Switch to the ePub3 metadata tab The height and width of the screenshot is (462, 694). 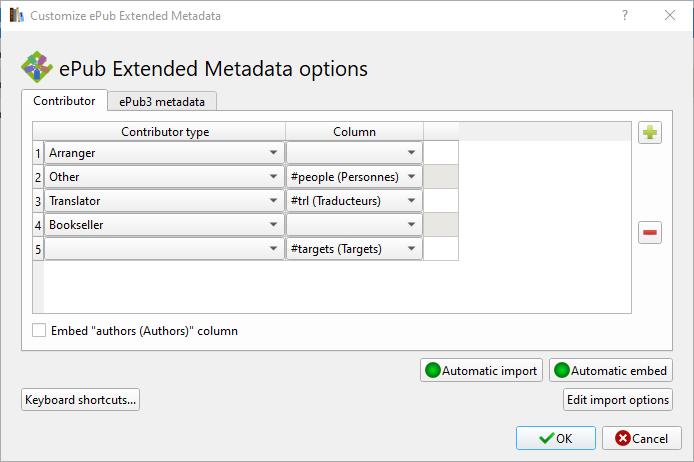click(162, 101)
